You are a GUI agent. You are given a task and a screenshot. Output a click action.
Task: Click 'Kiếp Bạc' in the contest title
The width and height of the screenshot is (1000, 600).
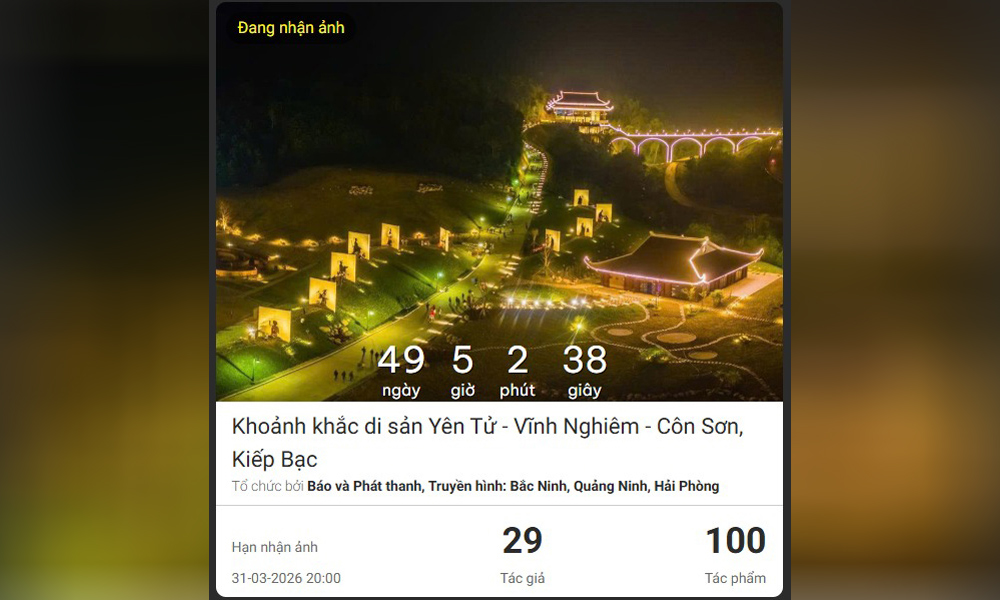tap(274, 459)
